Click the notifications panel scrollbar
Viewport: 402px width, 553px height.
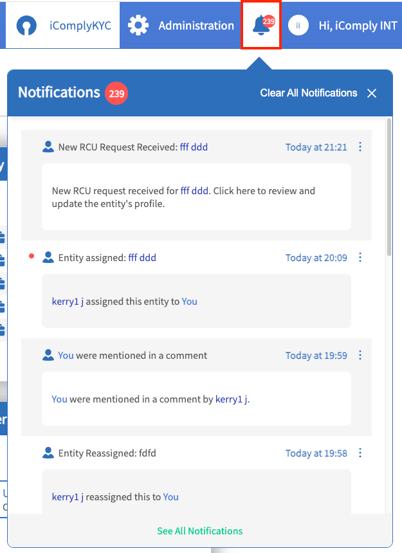[389, 187]
